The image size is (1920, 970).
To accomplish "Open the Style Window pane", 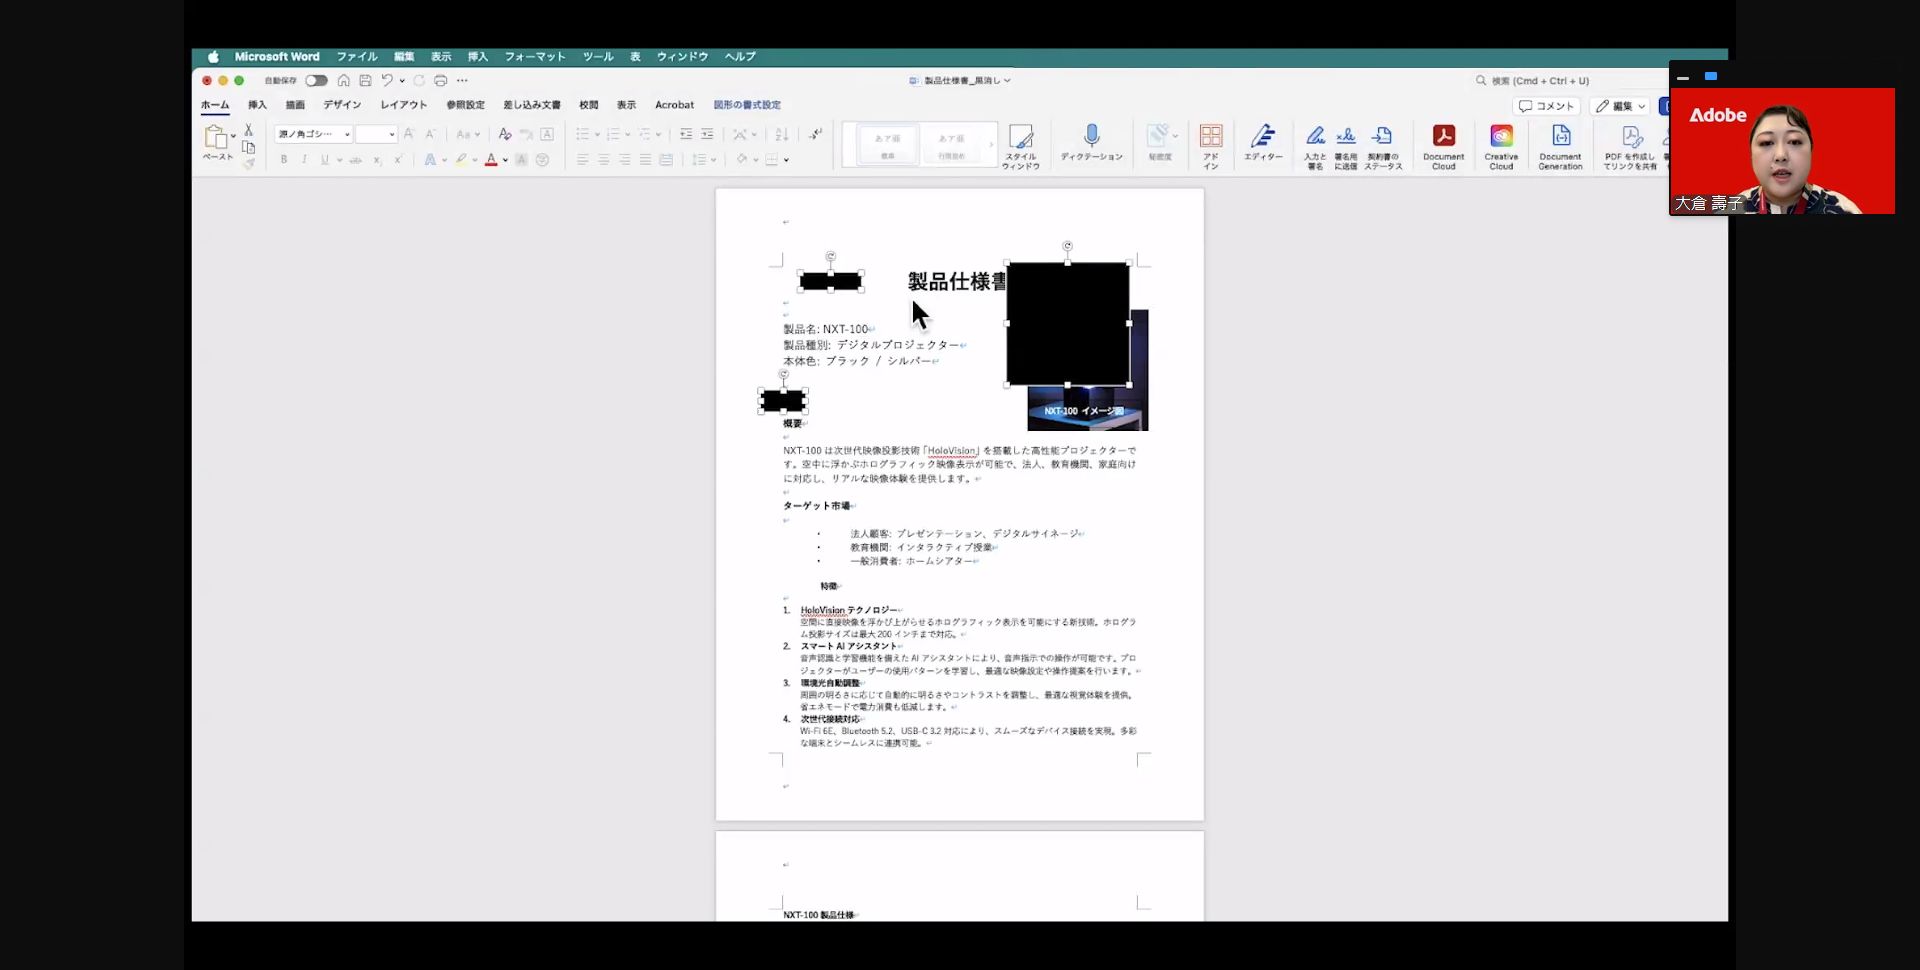I will point(1021,146).
